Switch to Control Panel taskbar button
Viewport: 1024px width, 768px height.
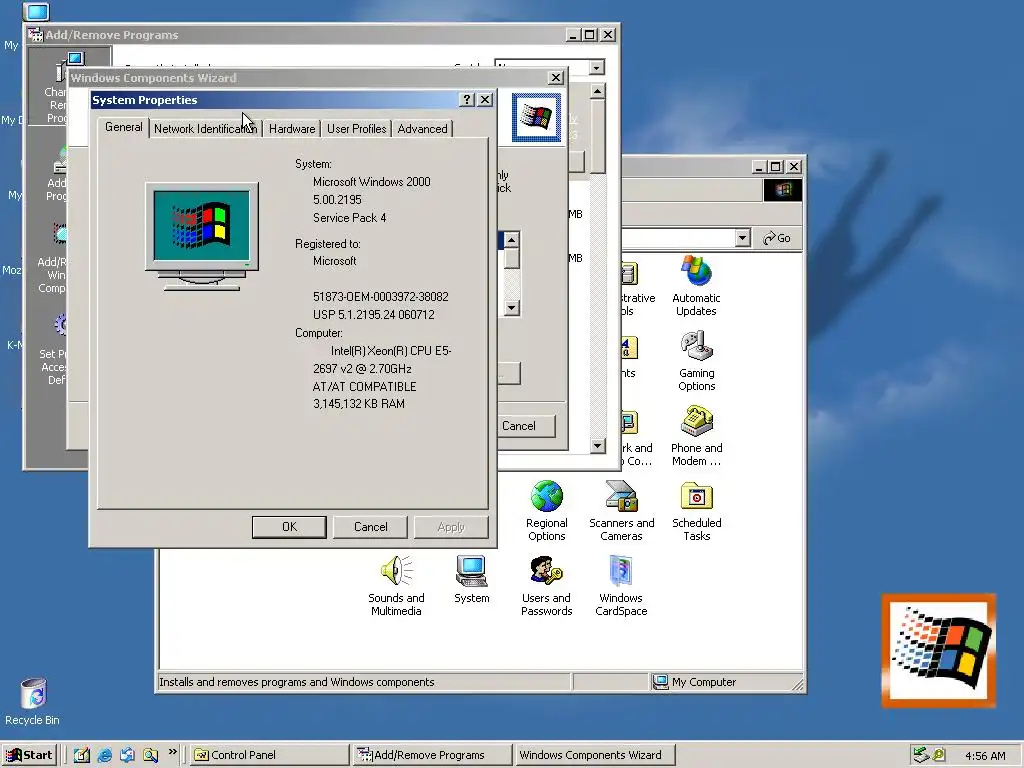[270, 755]
